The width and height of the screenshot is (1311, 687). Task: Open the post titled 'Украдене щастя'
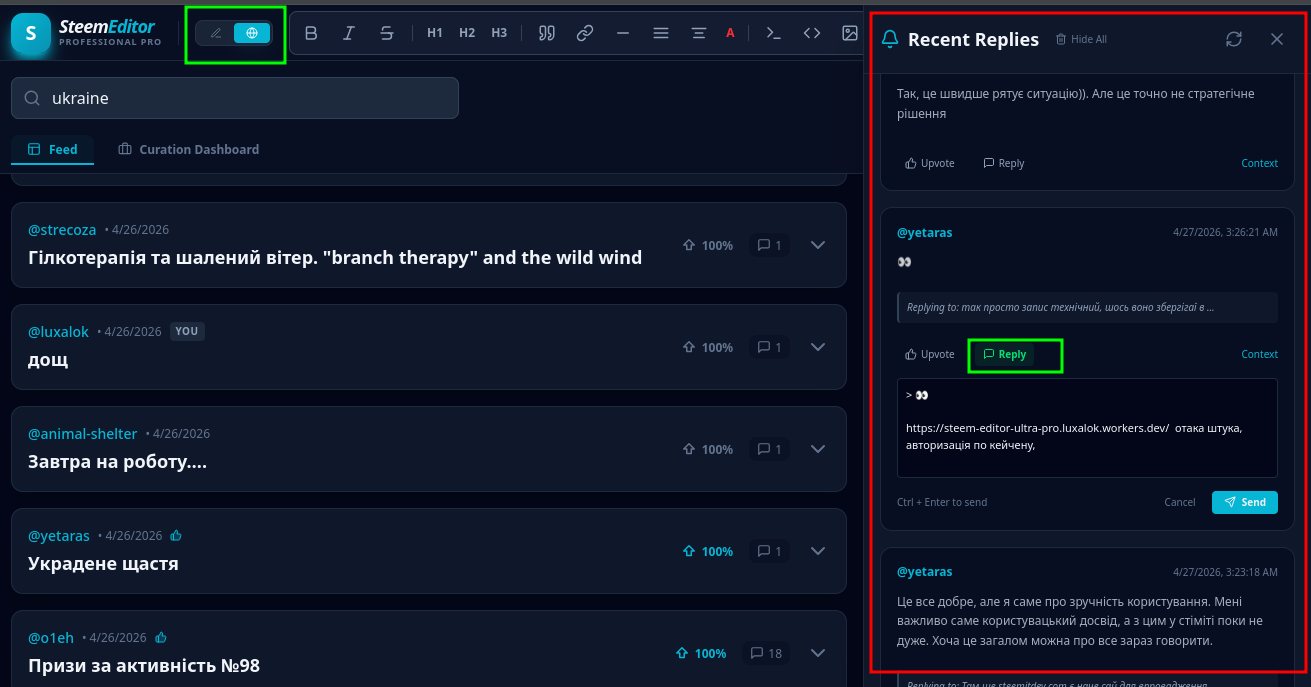pyautogui.click(x=103, y=563)
